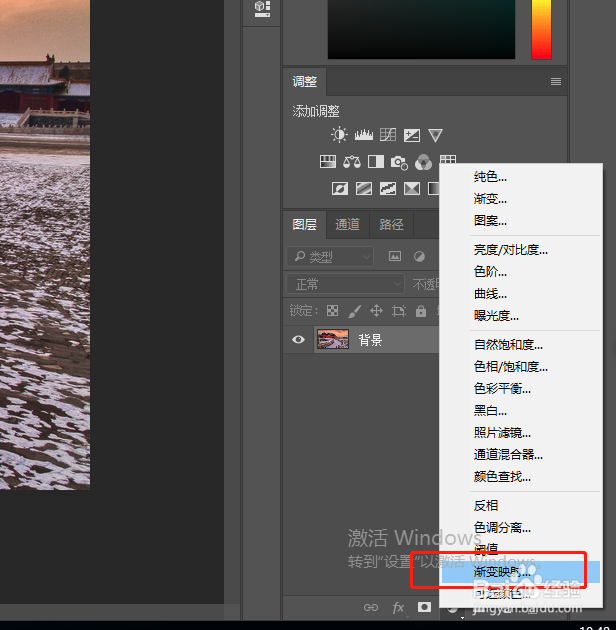Choose 渐变映射... highlighted menu entry
This screenshot has width=616, height=630.
click(521, 572)
